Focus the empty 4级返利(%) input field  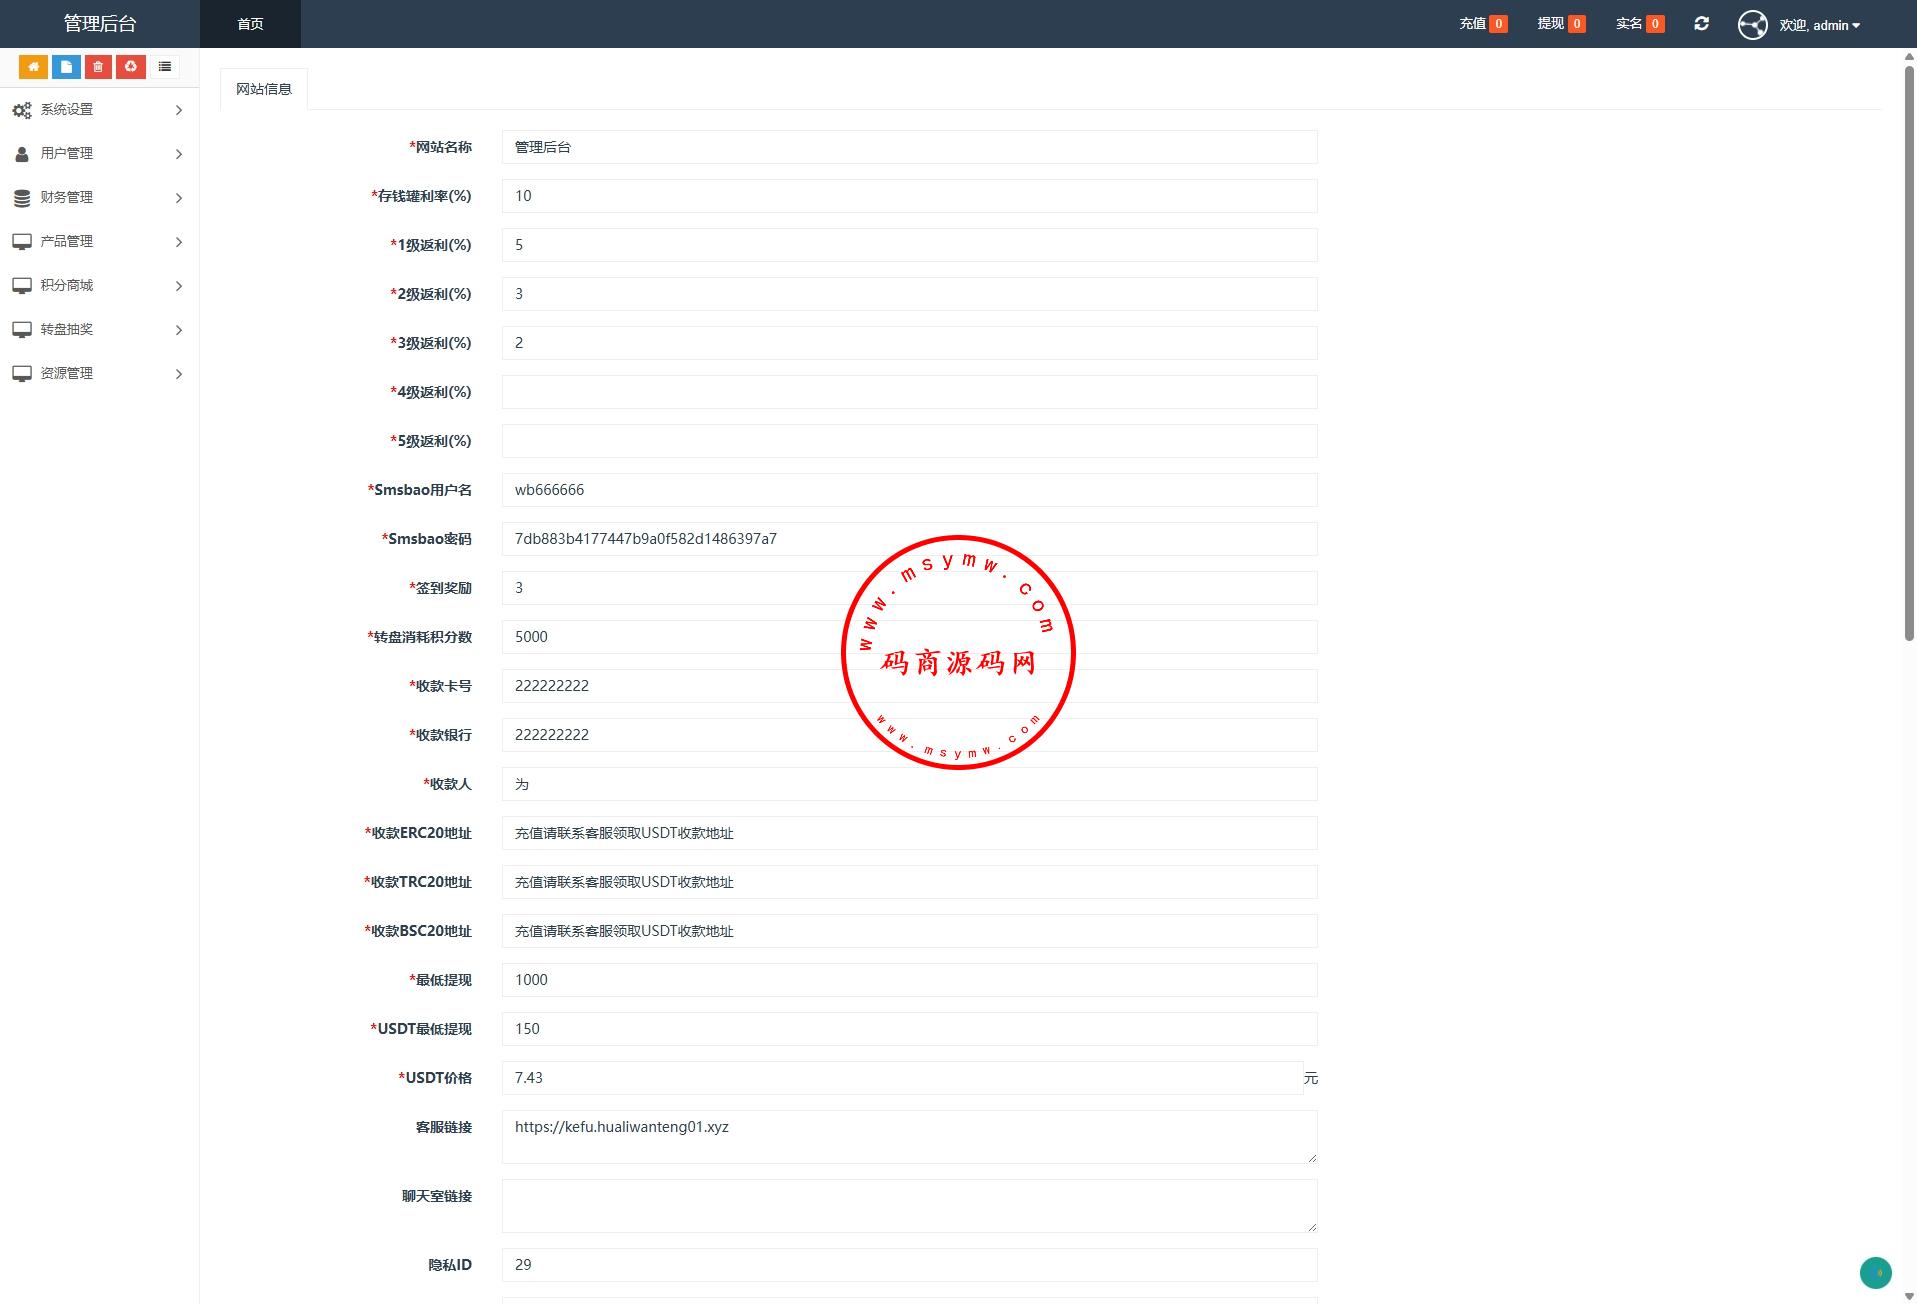point(909,392)
